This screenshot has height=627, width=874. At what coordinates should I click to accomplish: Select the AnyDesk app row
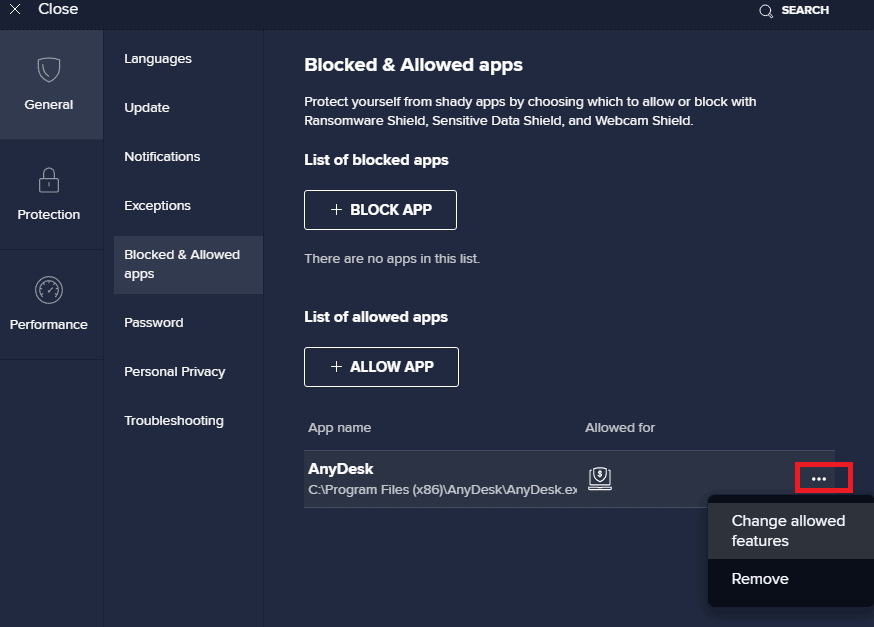coord(440,479)
